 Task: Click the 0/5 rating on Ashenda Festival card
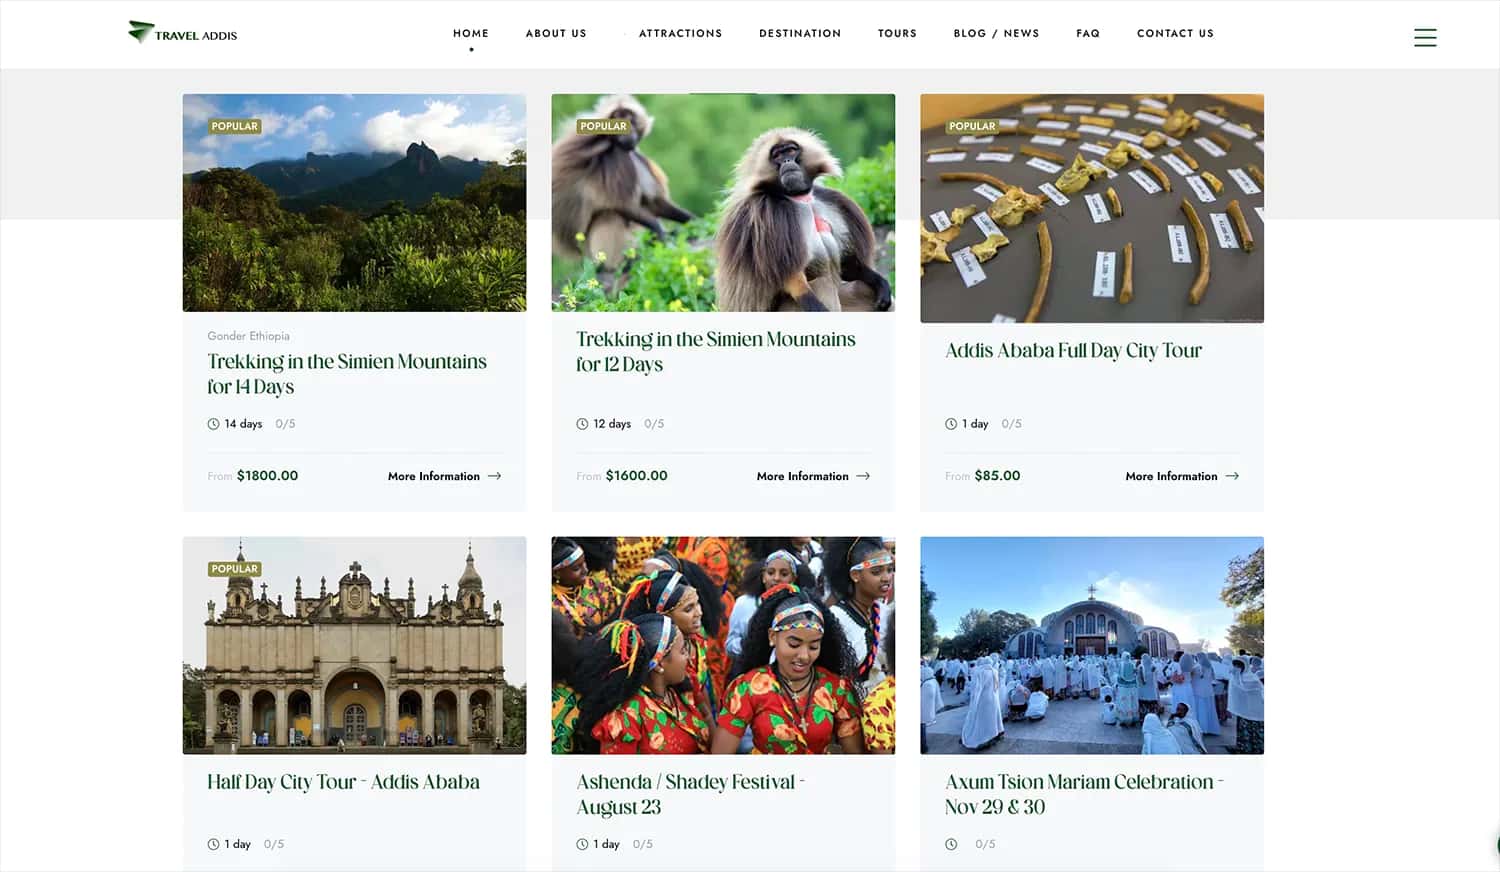[x=643, y=844]
